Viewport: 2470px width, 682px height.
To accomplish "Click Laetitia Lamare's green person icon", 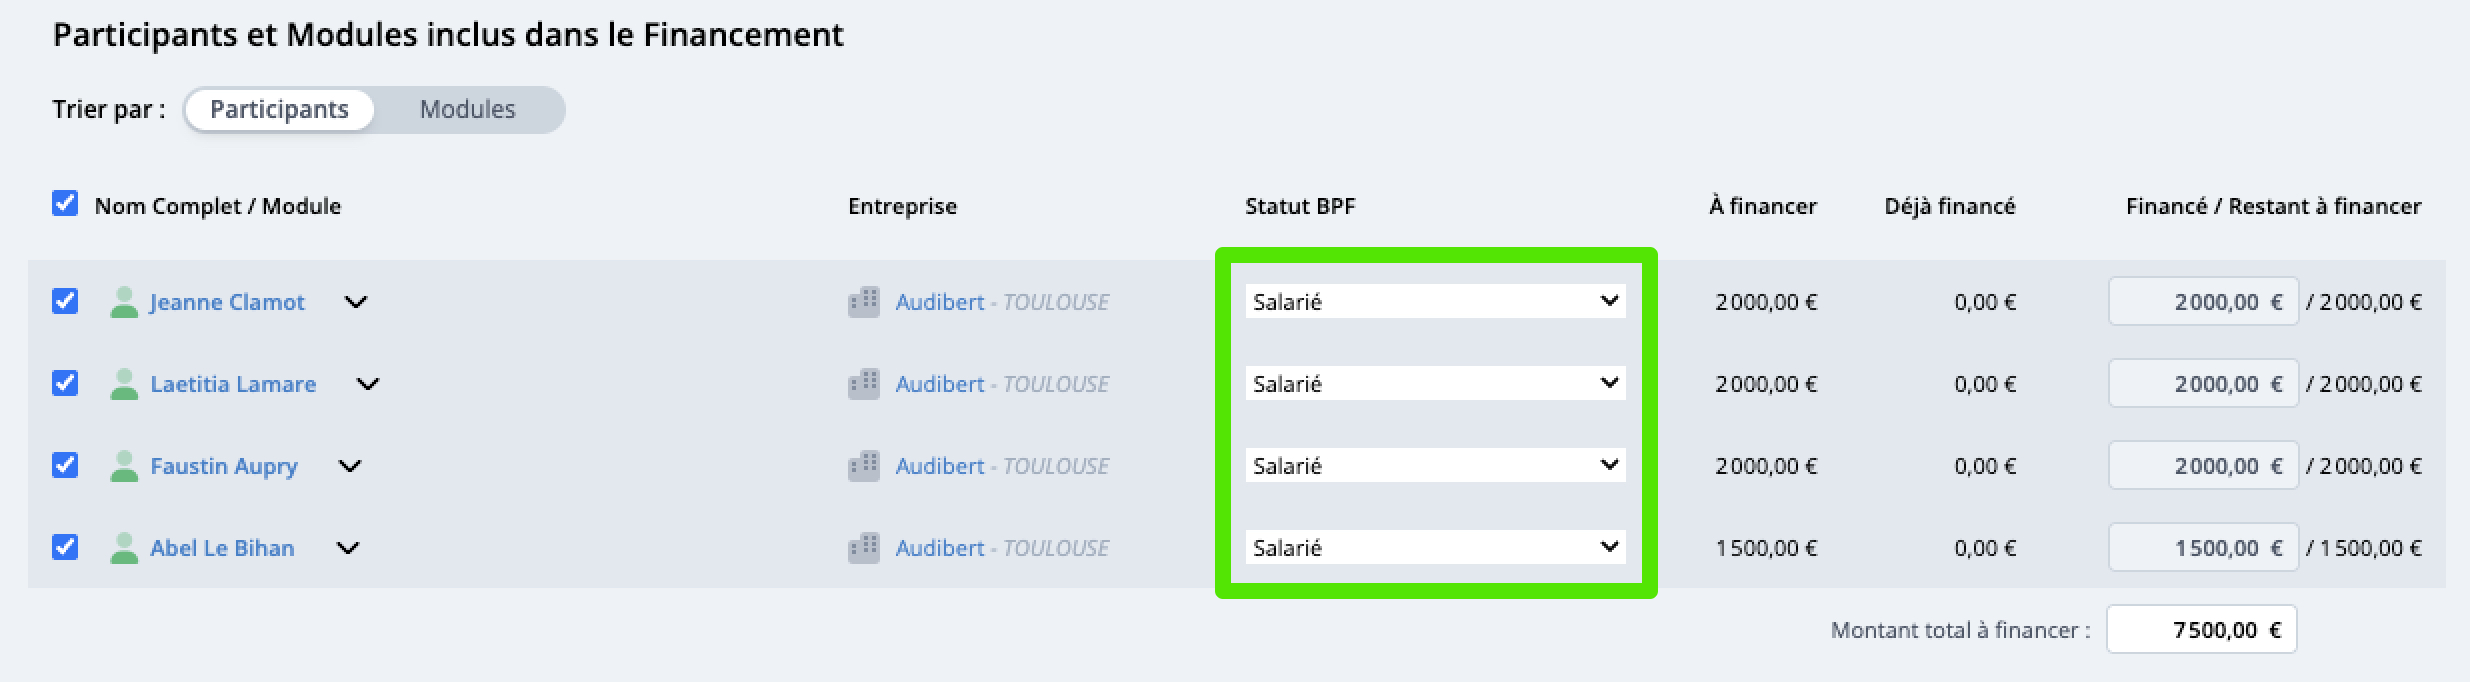I will pos(124,384).
